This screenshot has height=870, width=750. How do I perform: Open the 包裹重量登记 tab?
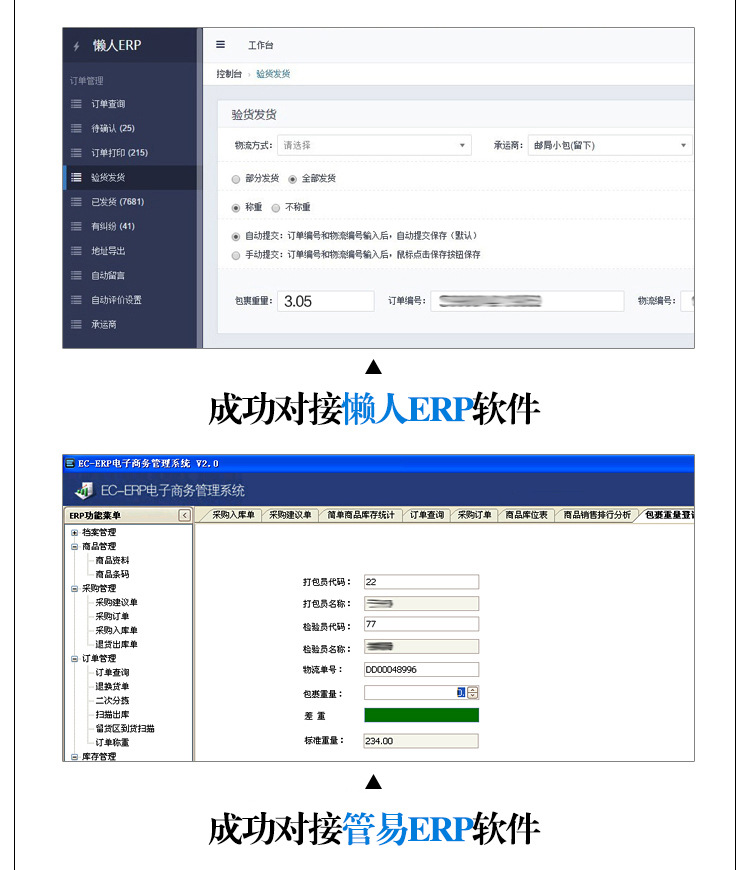pyautogui.click(x=668, y=515)
